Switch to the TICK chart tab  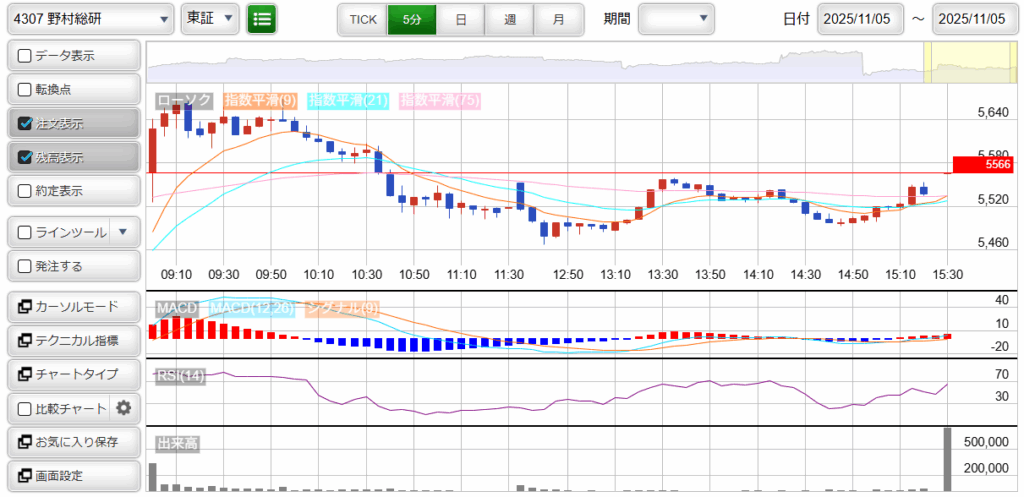point(362,19)
